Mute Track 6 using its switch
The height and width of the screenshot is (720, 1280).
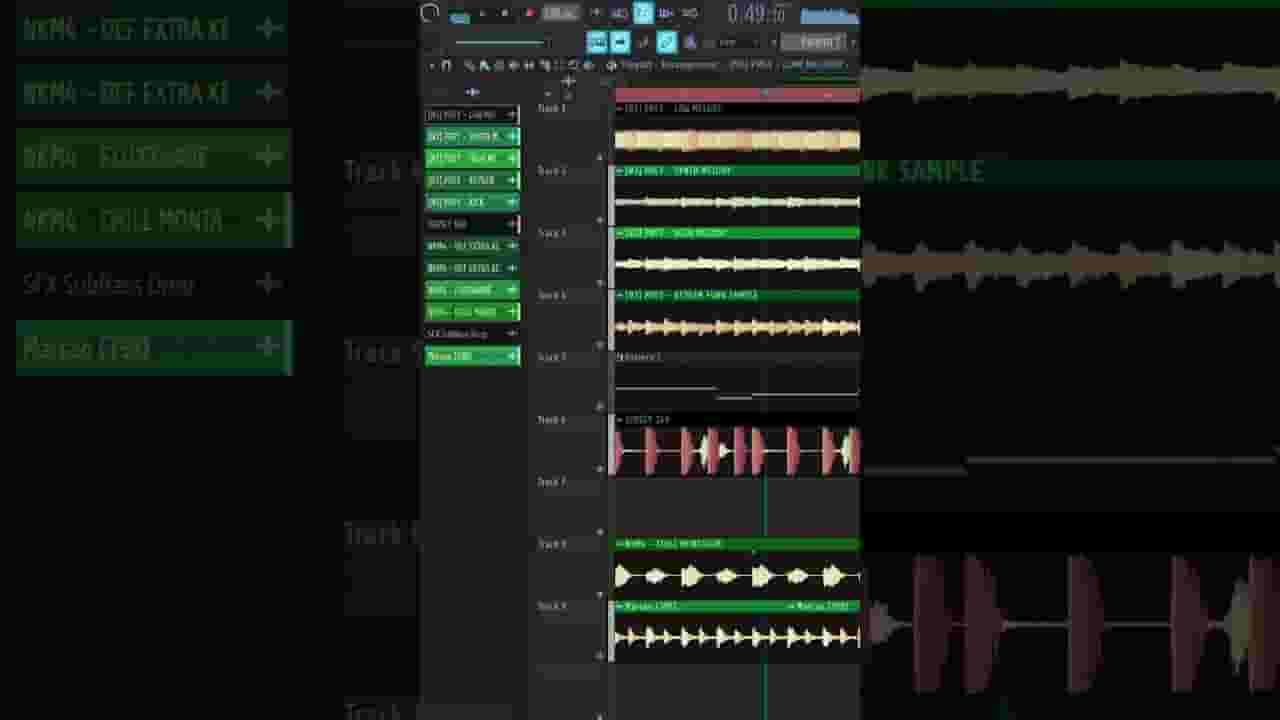[x=600, y=468]
